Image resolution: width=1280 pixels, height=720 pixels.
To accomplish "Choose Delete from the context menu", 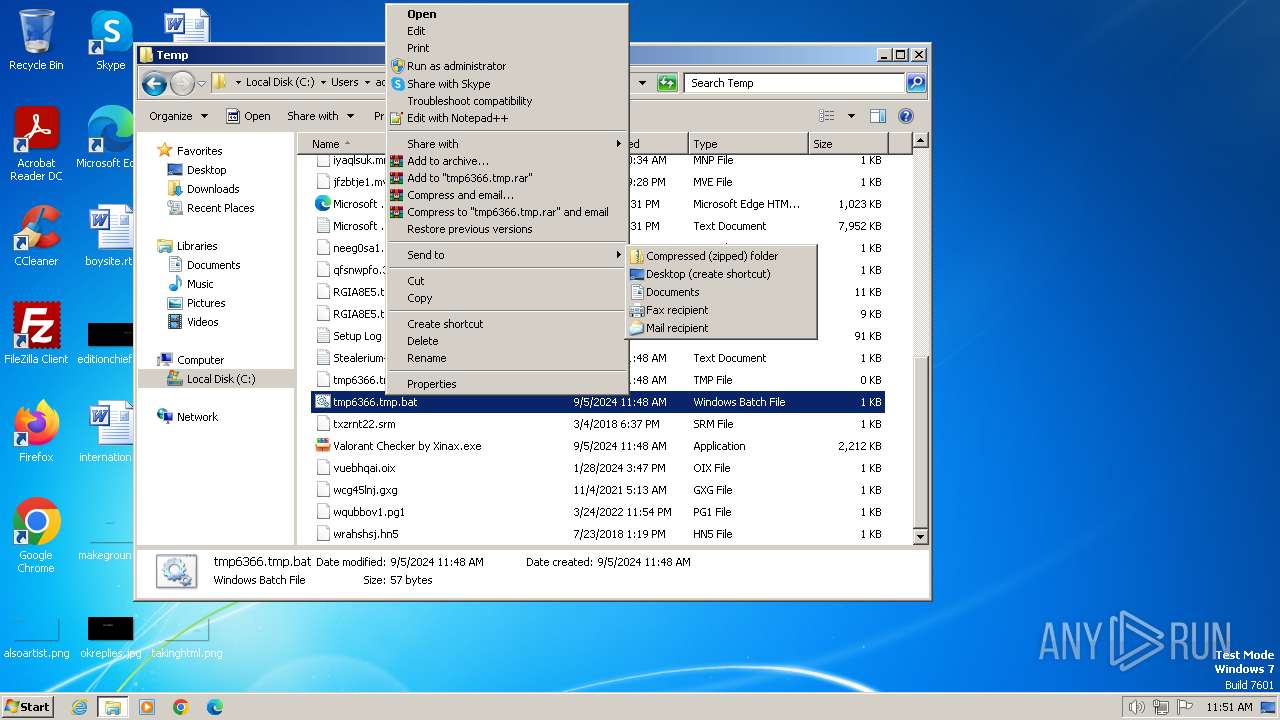I will coord(508,341).
